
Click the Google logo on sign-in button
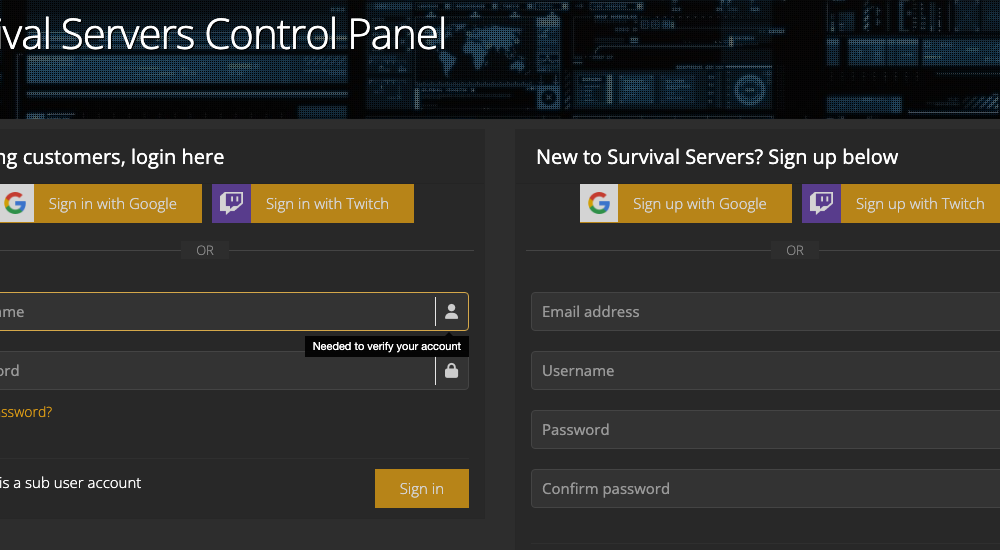15,204
